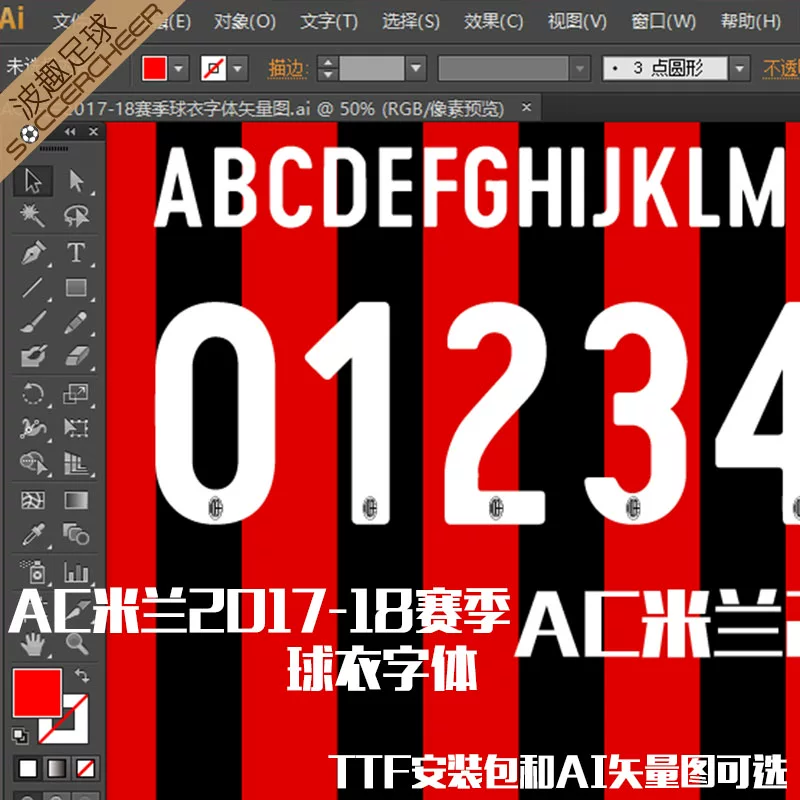Screen dimensions: 800x800
Task: Set paint mode to Gradient
Action: tap(56, 768)
